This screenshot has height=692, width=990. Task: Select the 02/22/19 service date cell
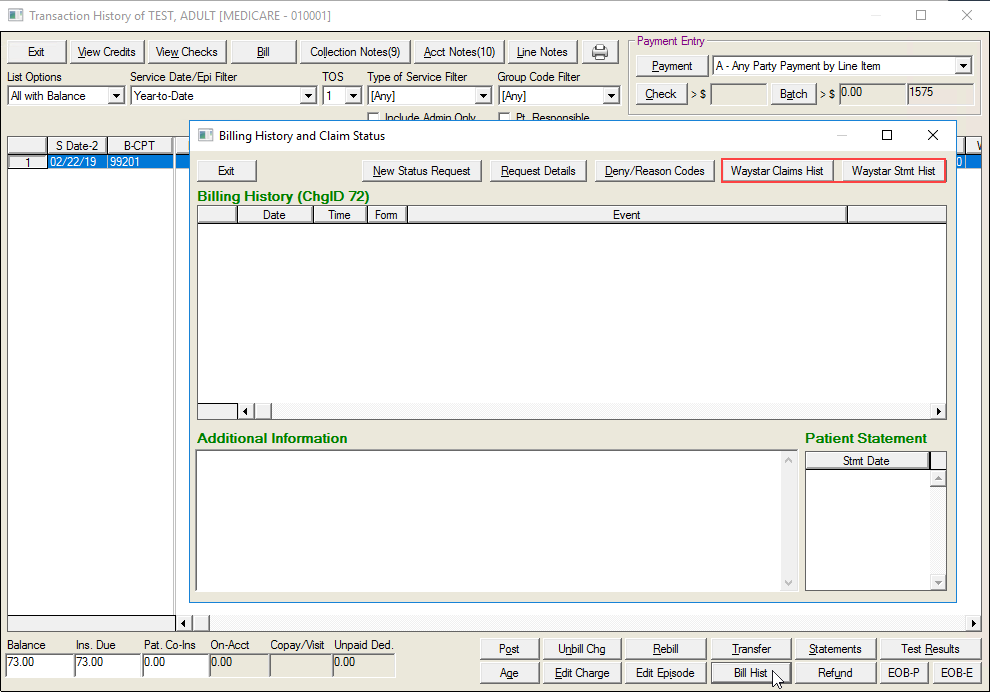(x=77, y=162)
